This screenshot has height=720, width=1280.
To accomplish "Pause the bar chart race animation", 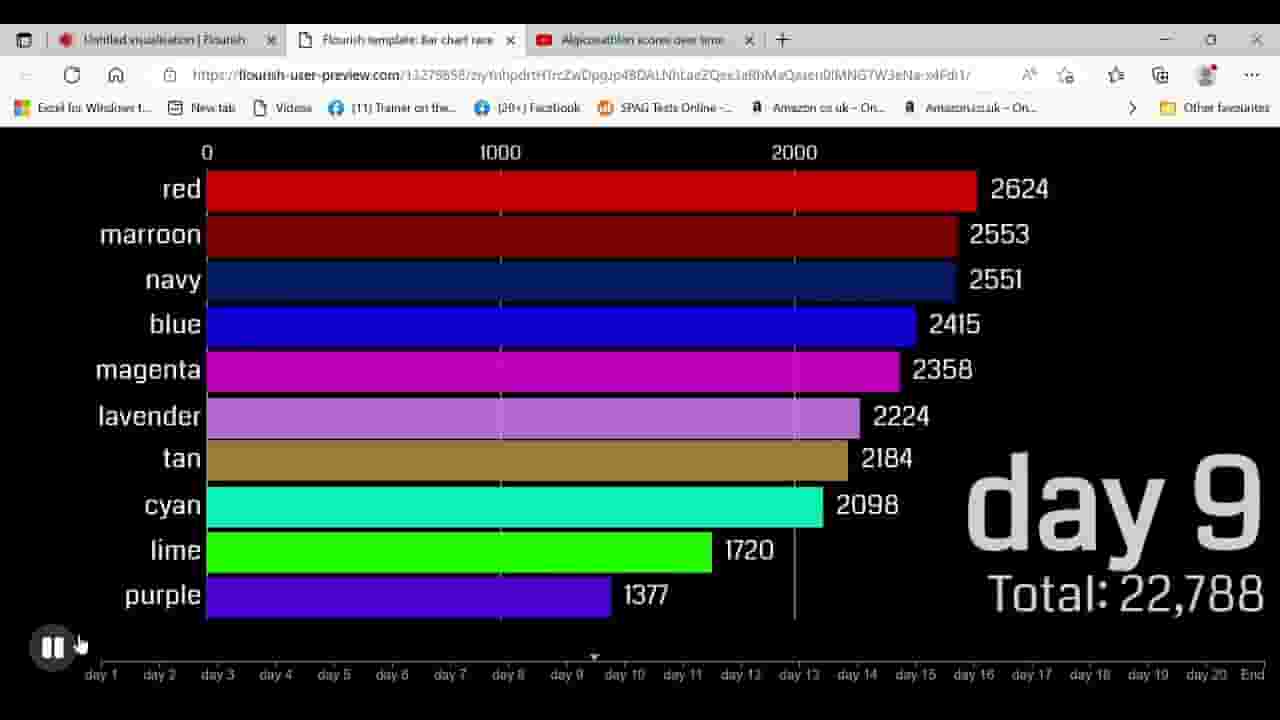I will pyautogui.click(x=52, y=647).
